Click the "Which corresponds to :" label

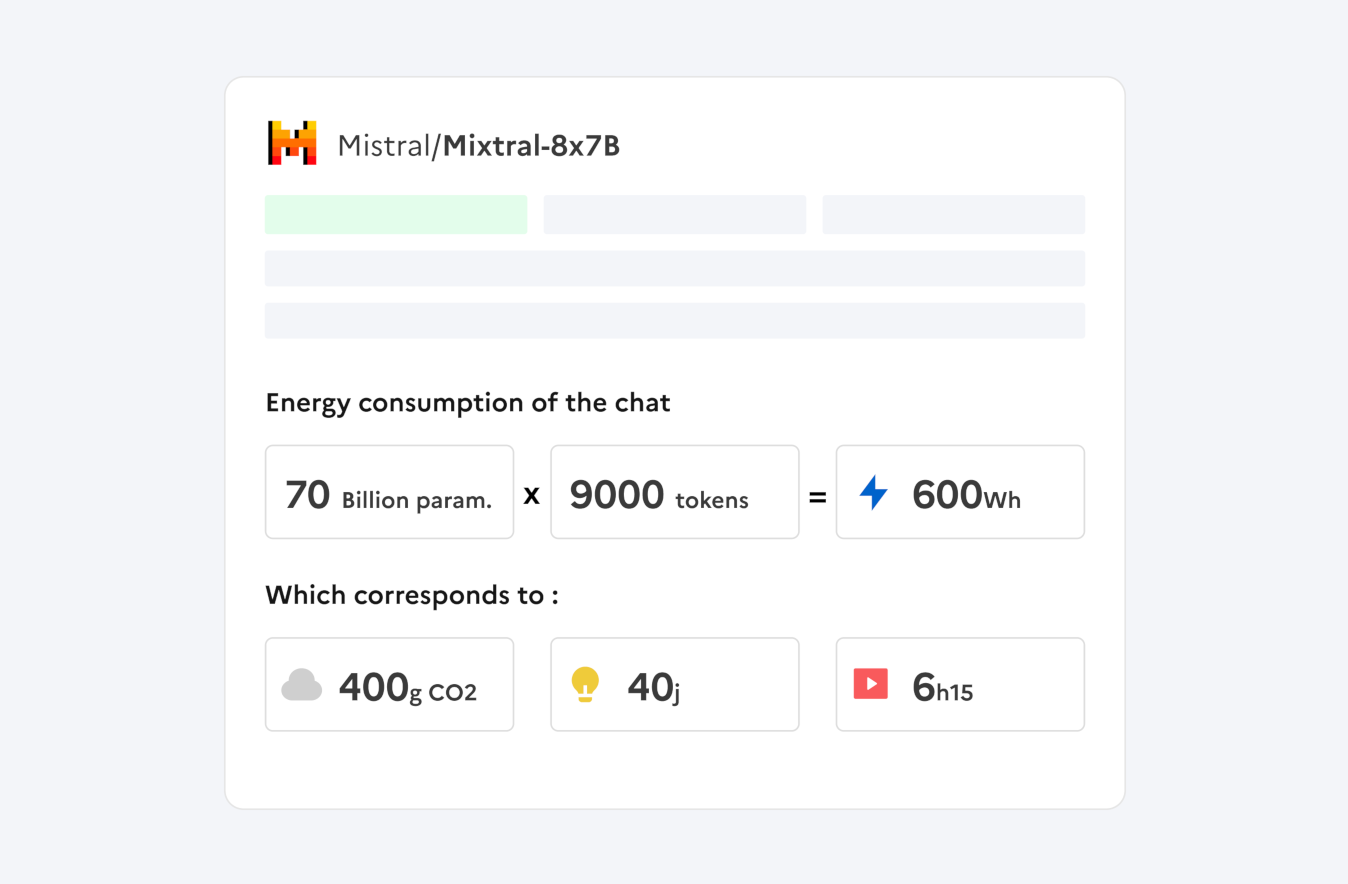tap(412, 596)
